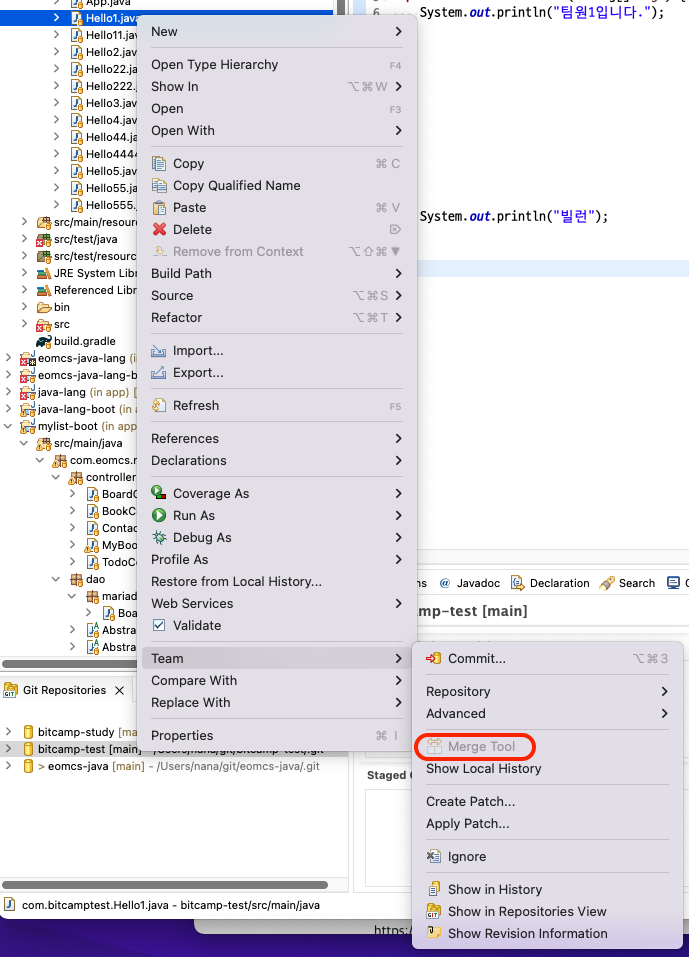
Task: Close the Git Repositories view tab
Action: (x=120, y=690)
